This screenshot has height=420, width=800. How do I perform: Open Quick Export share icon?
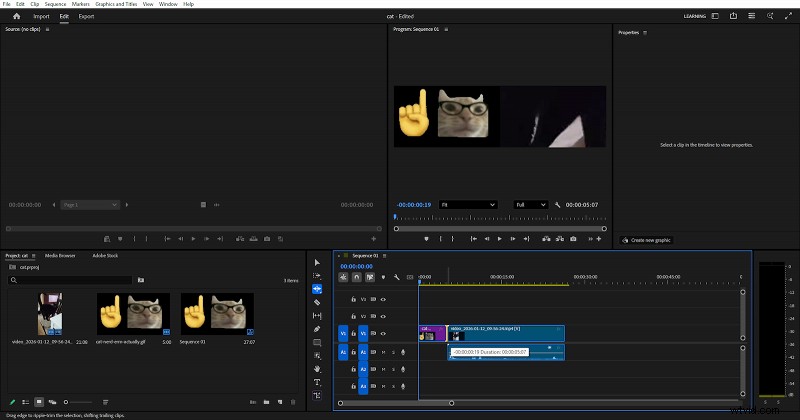(x=733, y=16)
